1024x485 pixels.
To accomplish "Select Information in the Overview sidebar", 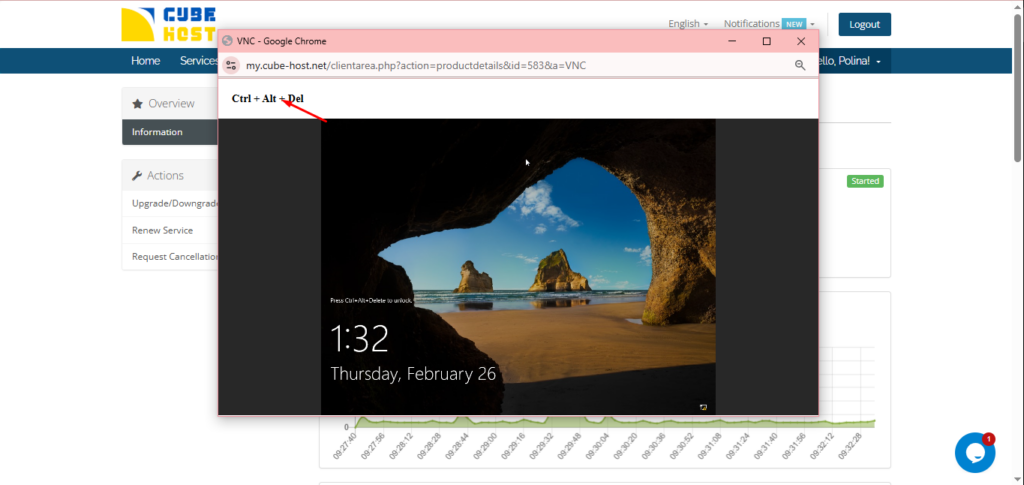I will pyautogui.click(x=158, y=132).
